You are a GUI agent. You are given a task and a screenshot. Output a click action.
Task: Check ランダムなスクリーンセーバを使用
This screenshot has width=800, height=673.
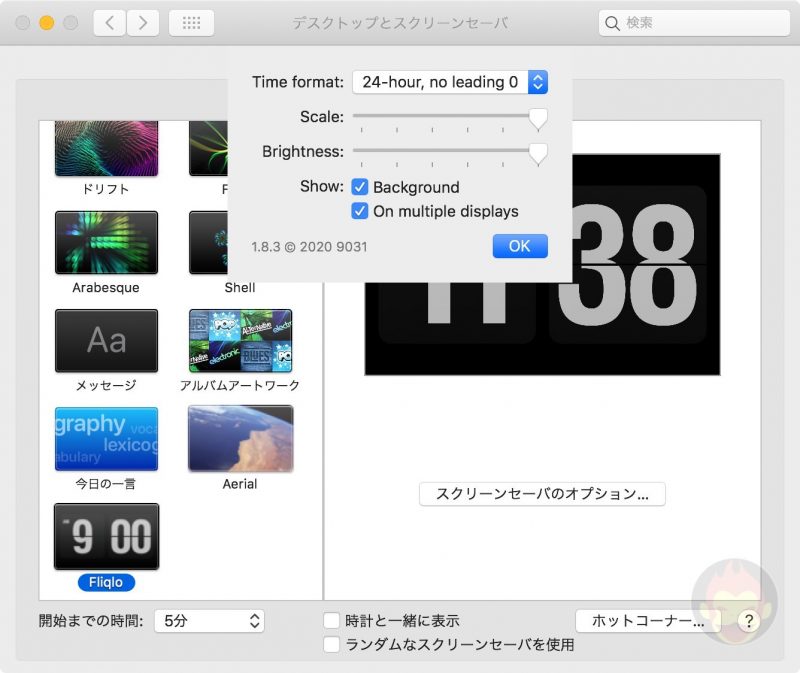point(332,644)
